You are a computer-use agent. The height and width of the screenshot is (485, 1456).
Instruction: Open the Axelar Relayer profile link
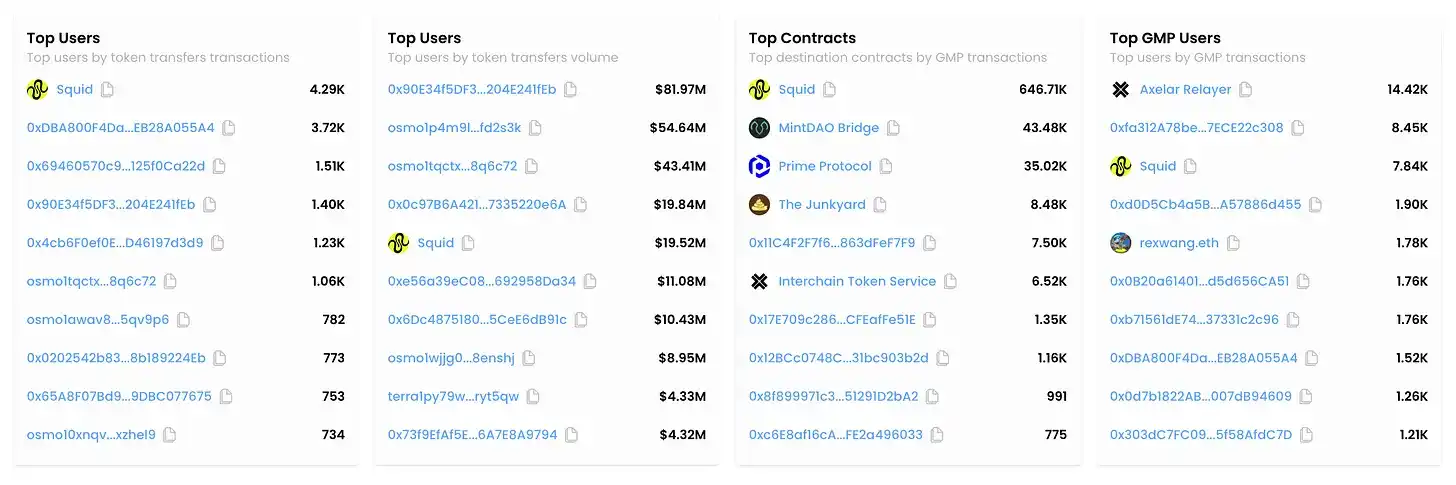(1185, 89)
